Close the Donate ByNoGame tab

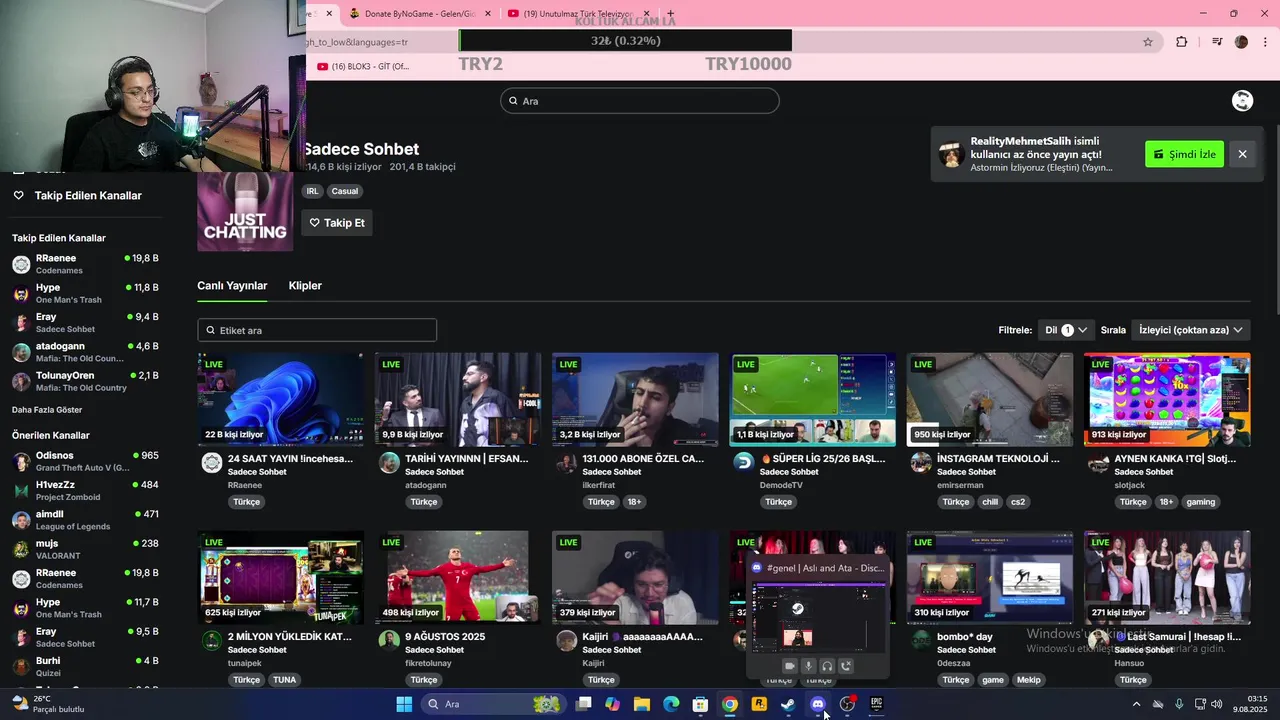[488, 14]
